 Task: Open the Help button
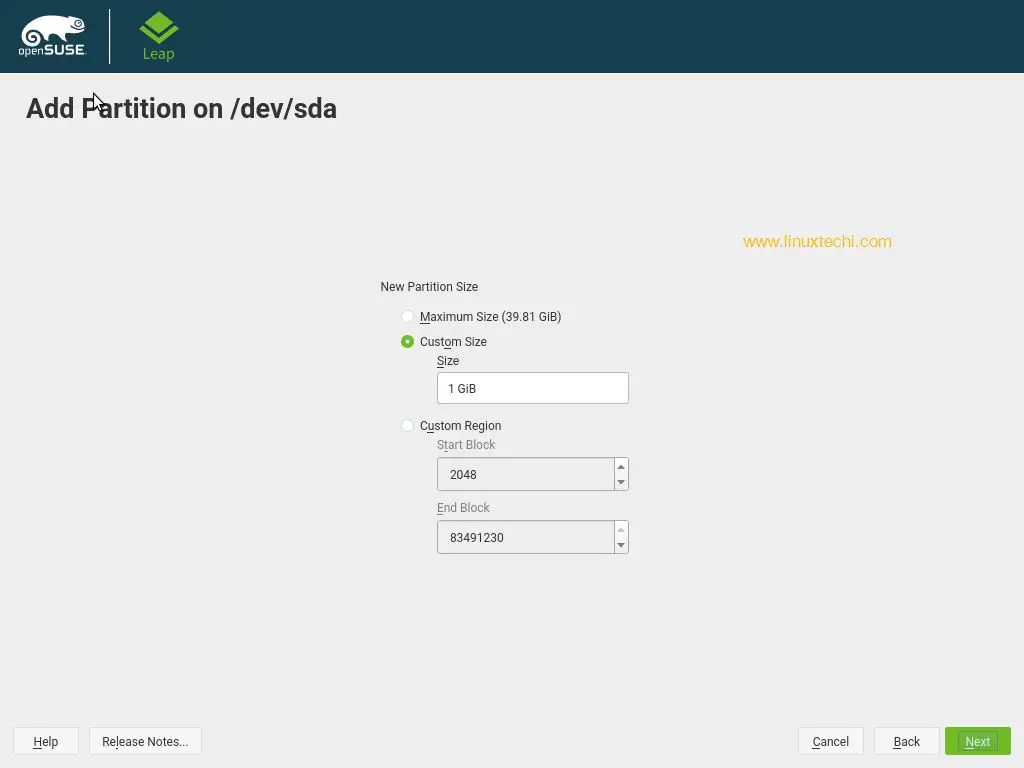coord(46,741)
